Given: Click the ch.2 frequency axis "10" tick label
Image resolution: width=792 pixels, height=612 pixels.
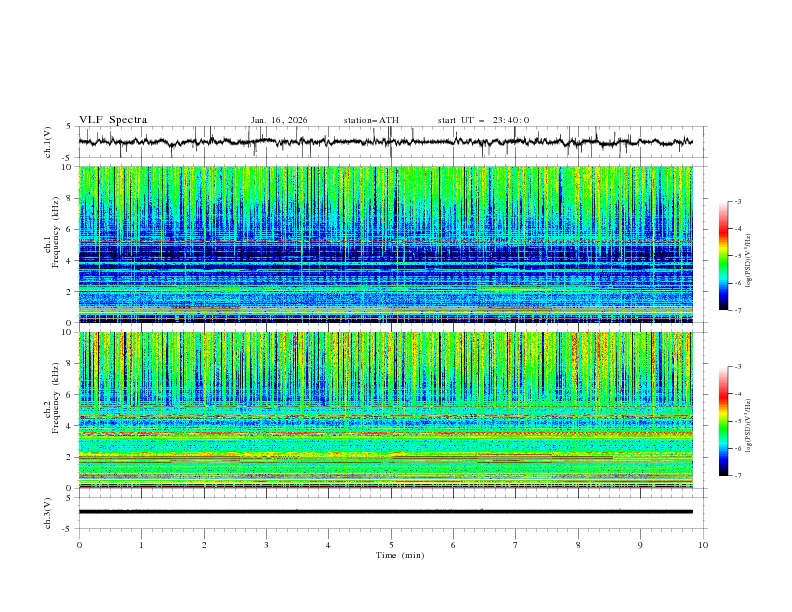Looking at the screenshot, I should click(68, 332).
